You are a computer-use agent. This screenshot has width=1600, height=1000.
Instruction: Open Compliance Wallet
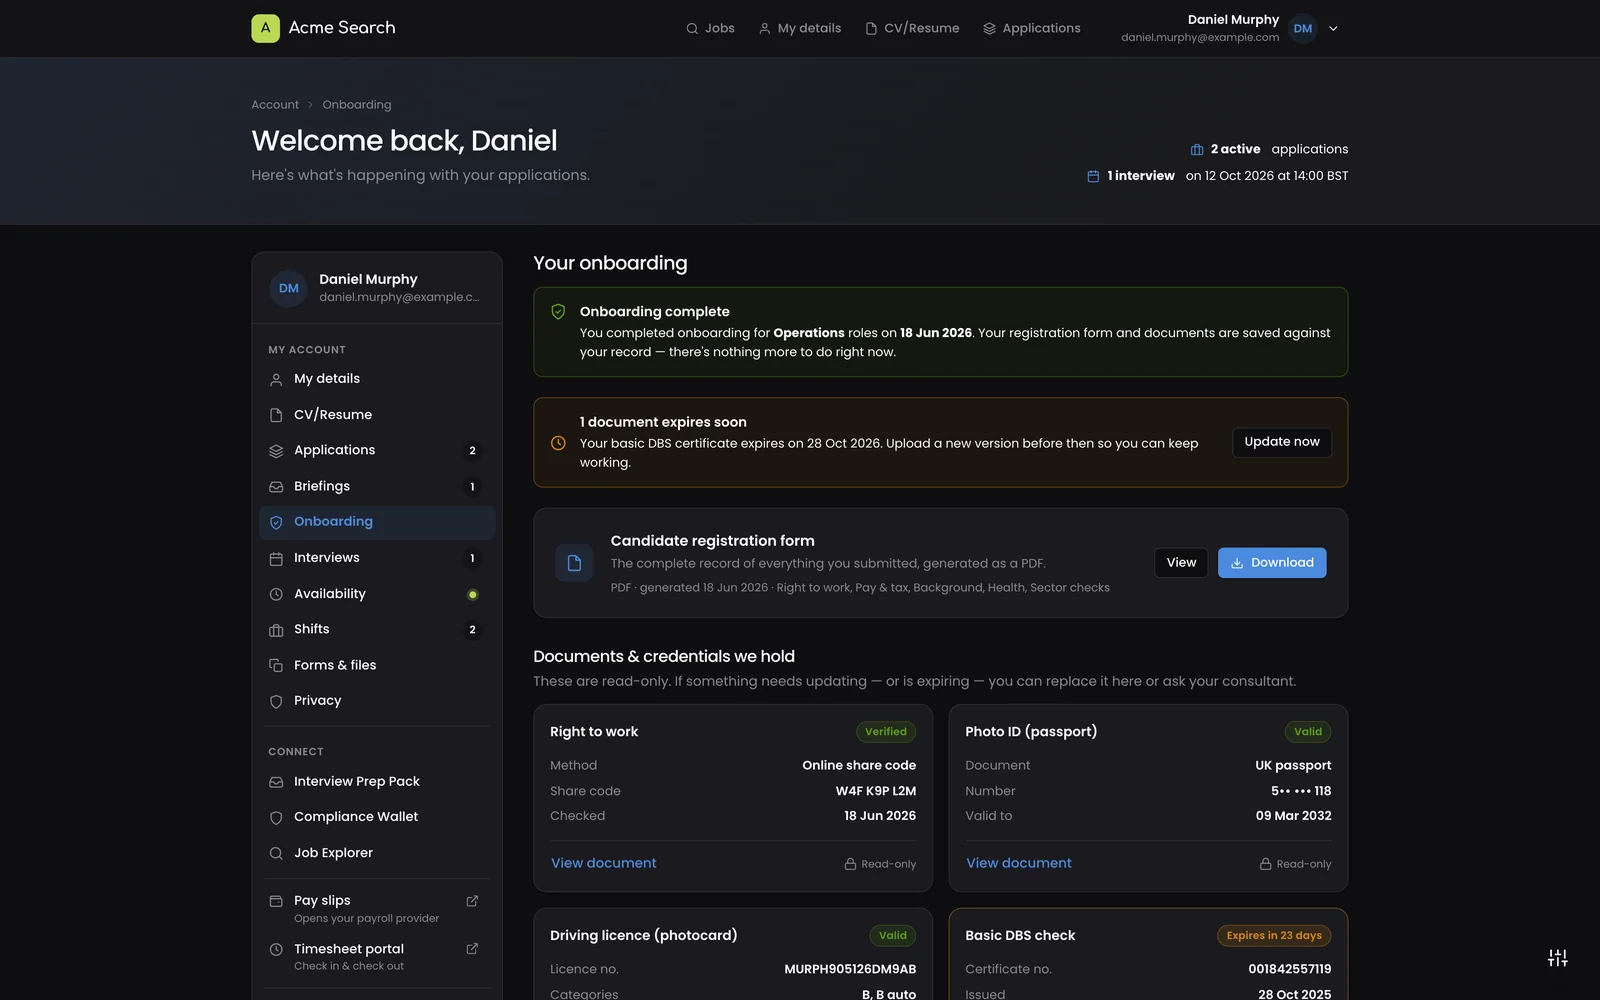(x=377, y=817)
